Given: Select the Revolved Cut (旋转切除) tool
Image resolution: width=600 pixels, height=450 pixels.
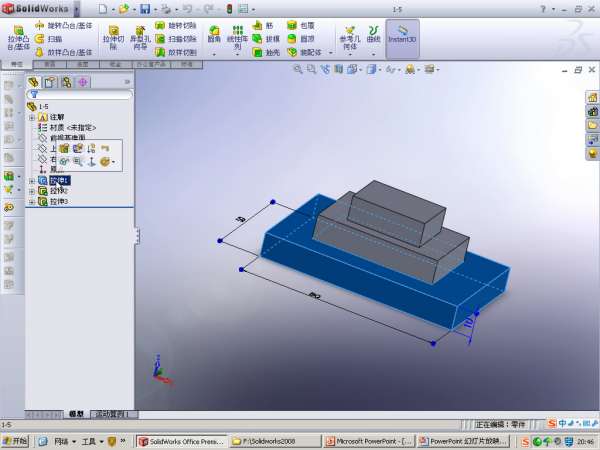Looking at the screenshot, I should coord(176,26).
